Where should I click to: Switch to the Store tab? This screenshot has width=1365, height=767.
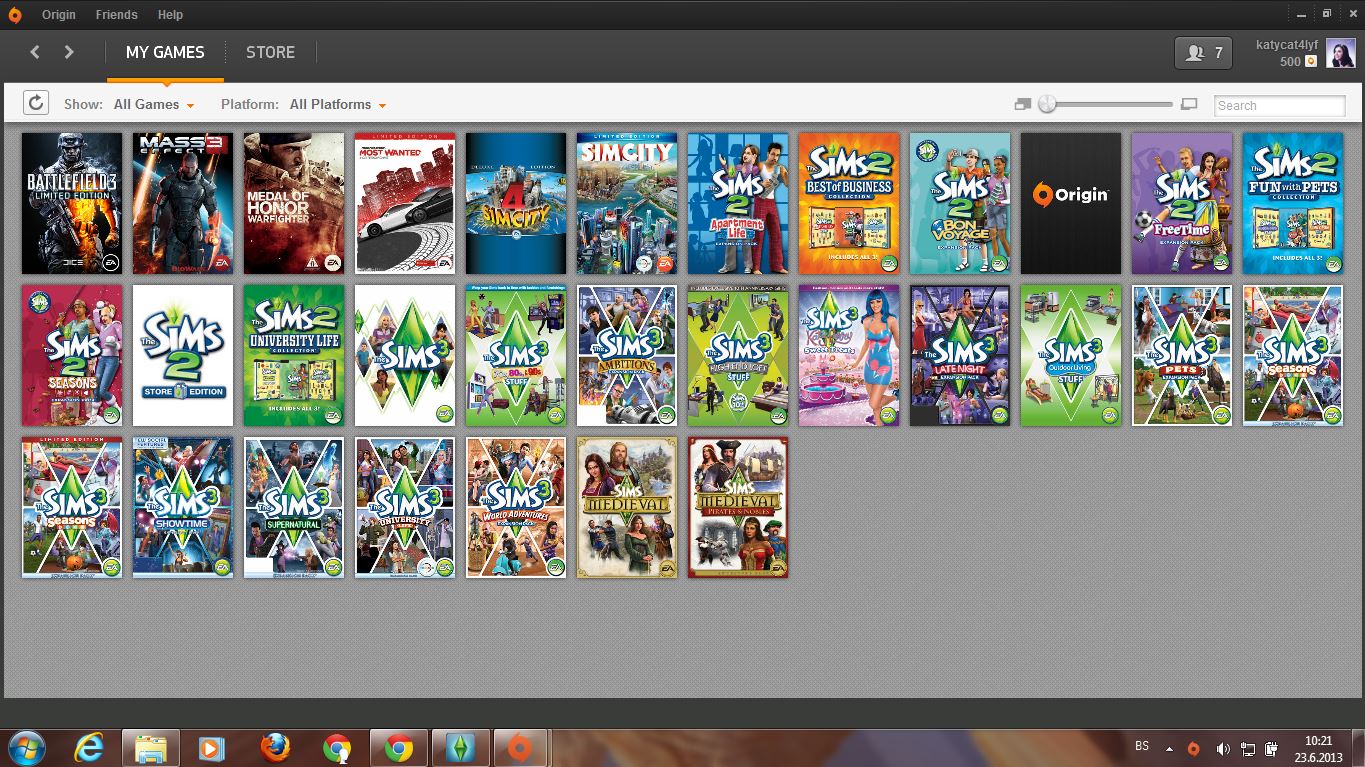click(270, 52)
